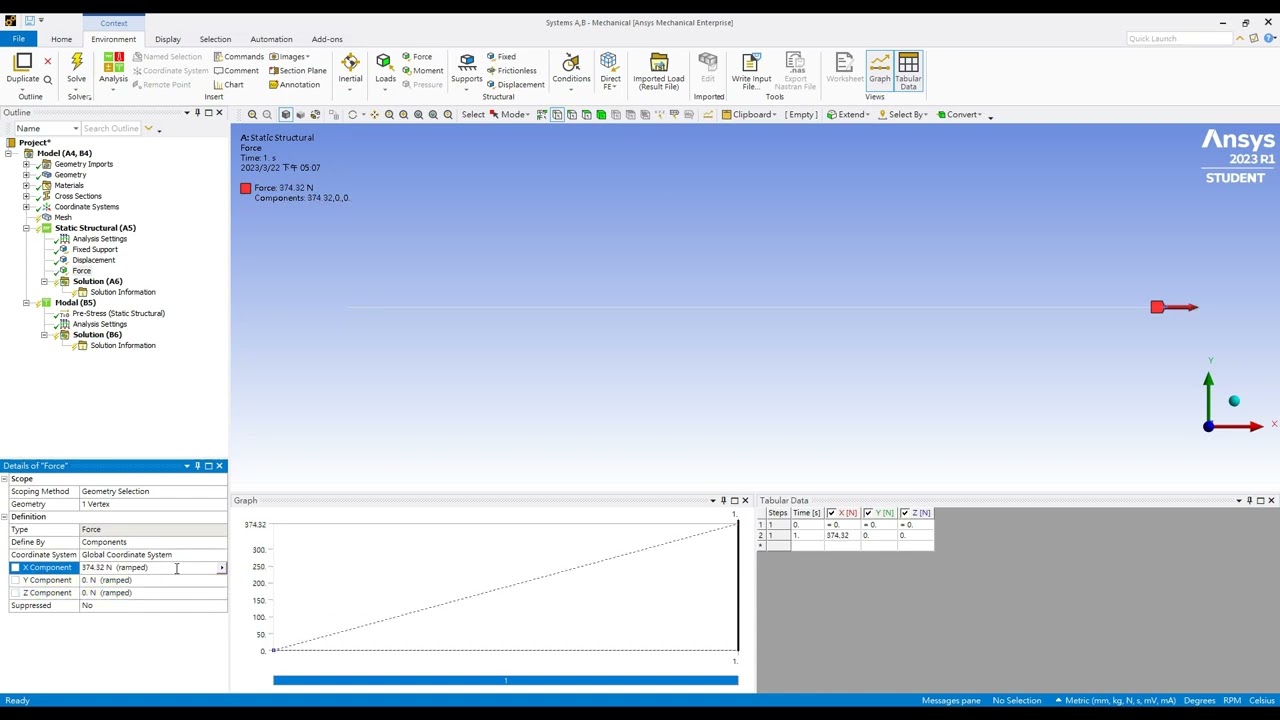Insert a Frictionless support from ribbon

(x=511, y=71)
